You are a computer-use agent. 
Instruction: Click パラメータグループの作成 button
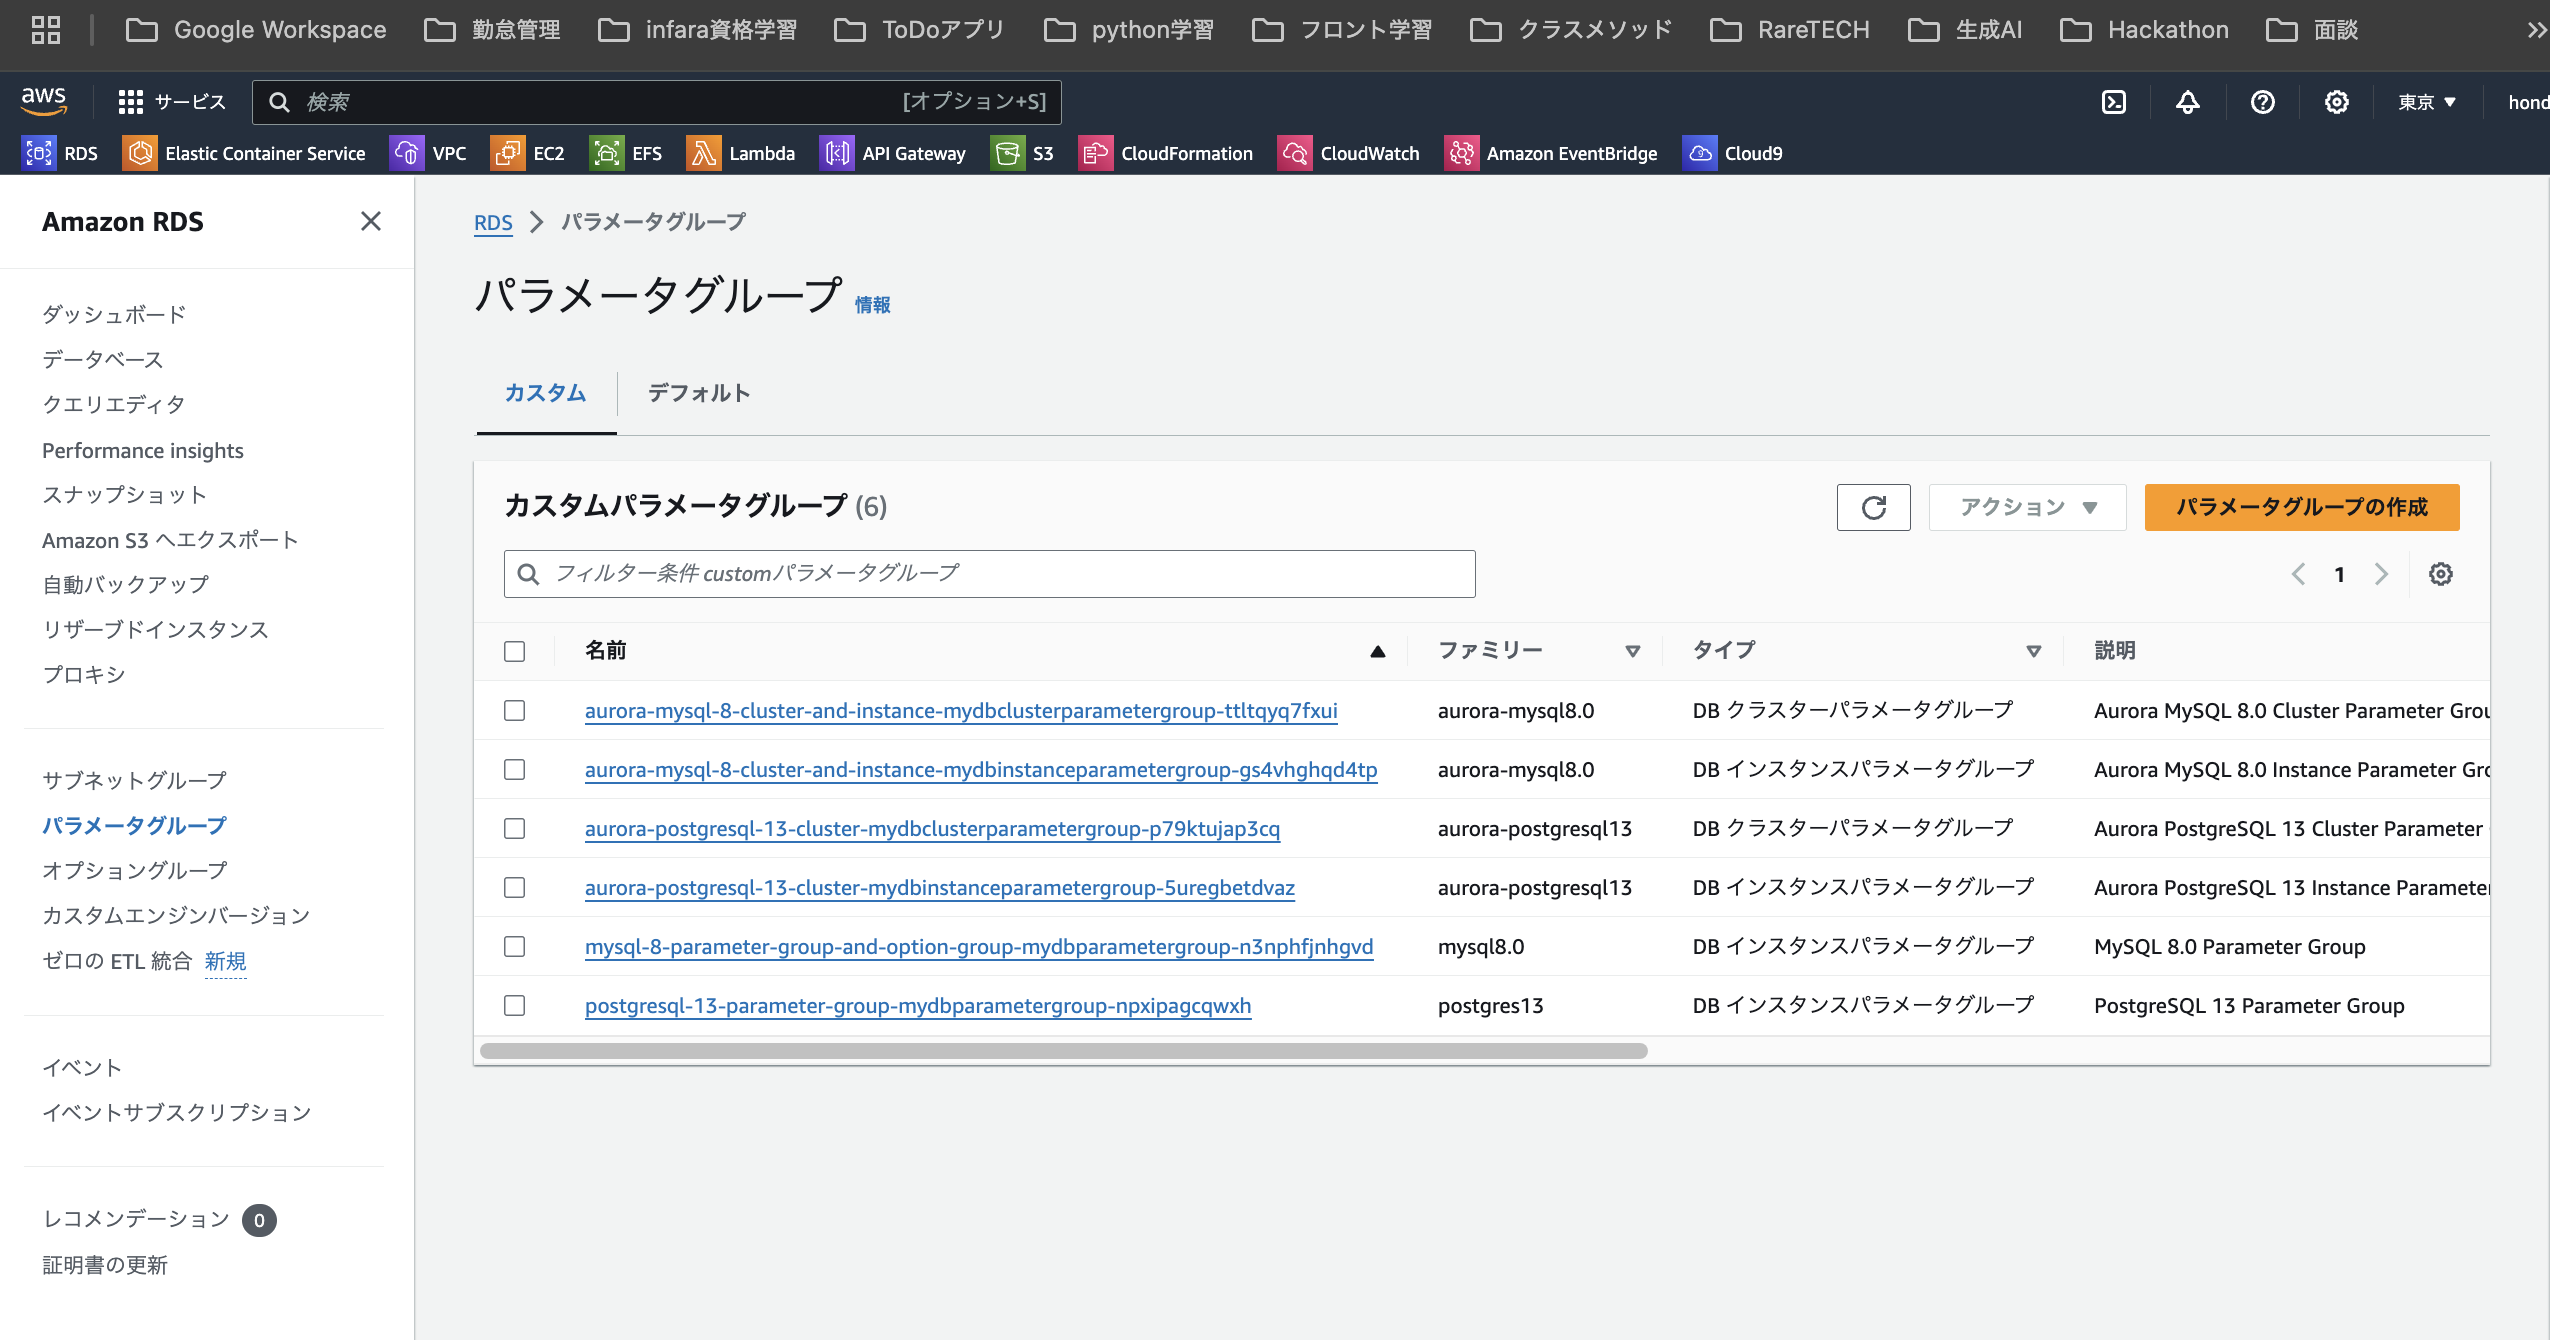2300,507
